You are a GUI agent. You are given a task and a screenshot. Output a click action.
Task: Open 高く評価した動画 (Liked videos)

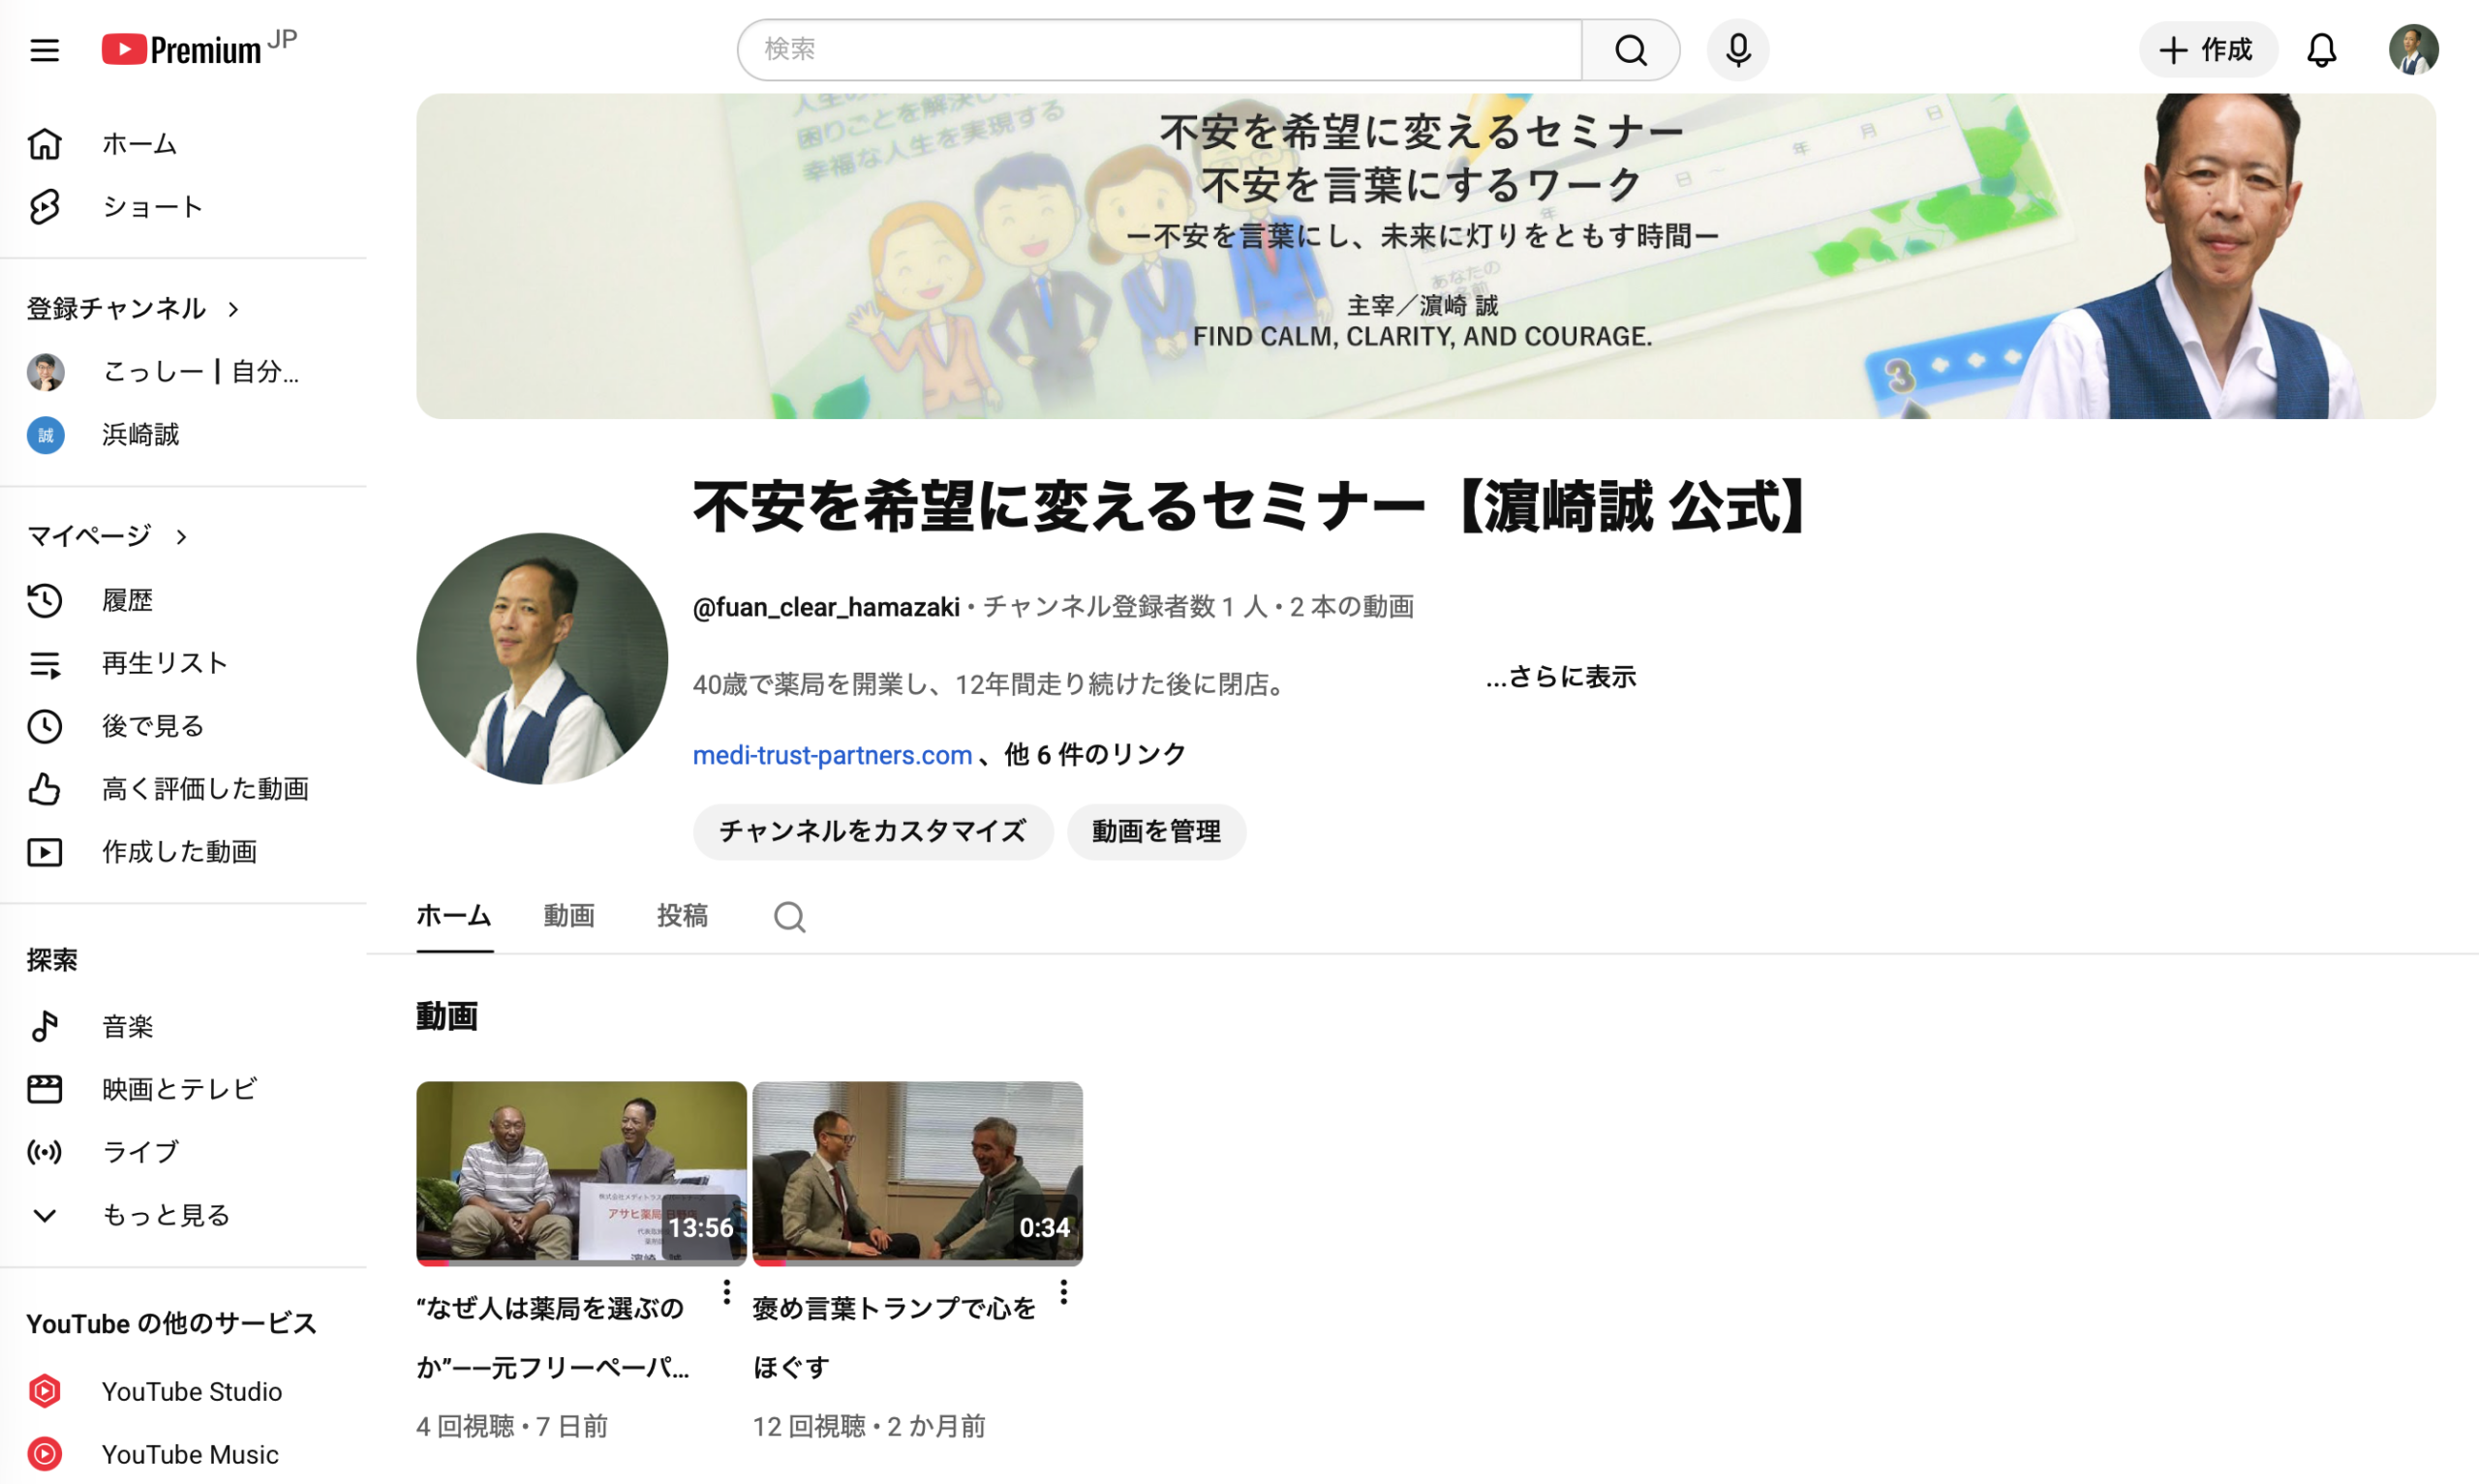[205, 788]
